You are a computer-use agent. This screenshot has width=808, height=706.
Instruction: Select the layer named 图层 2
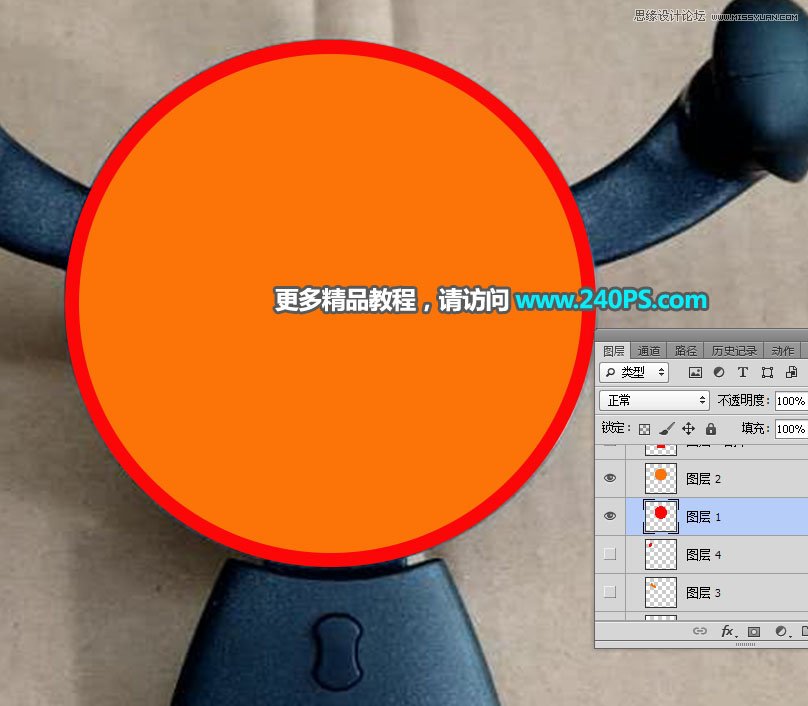point(703,479)
